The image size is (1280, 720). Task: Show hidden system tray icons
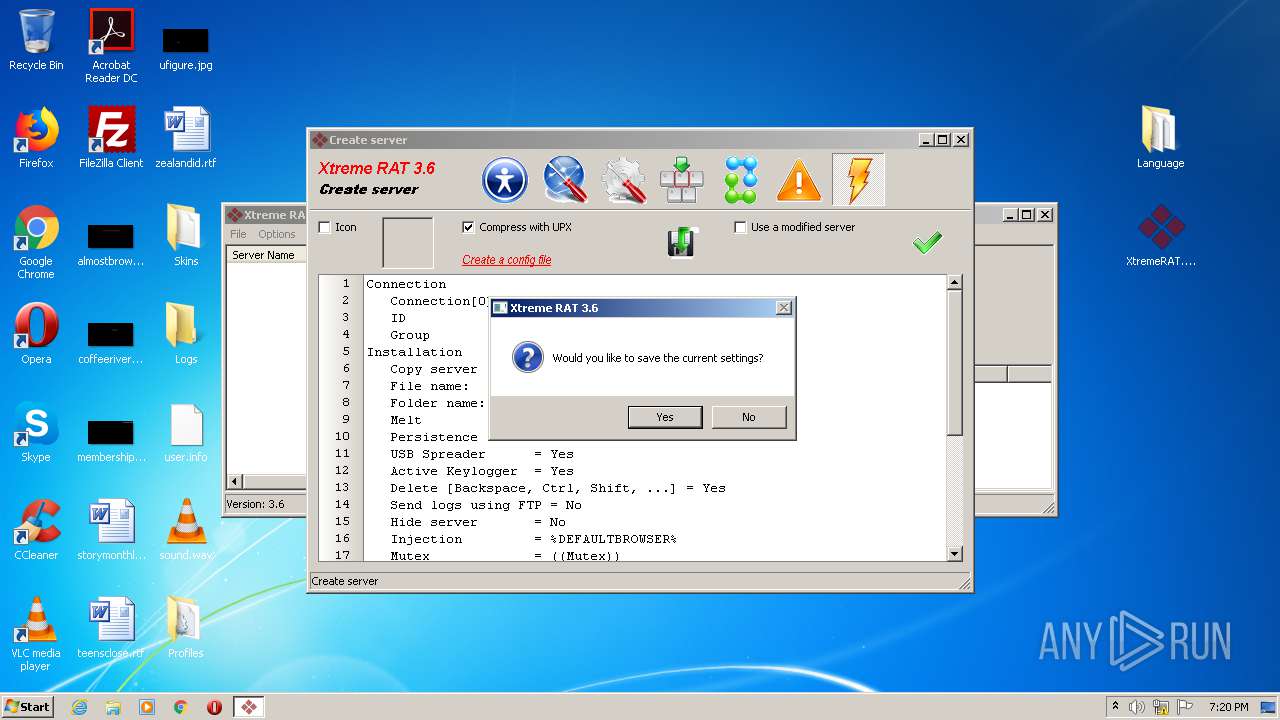(x=1115, y=707)
